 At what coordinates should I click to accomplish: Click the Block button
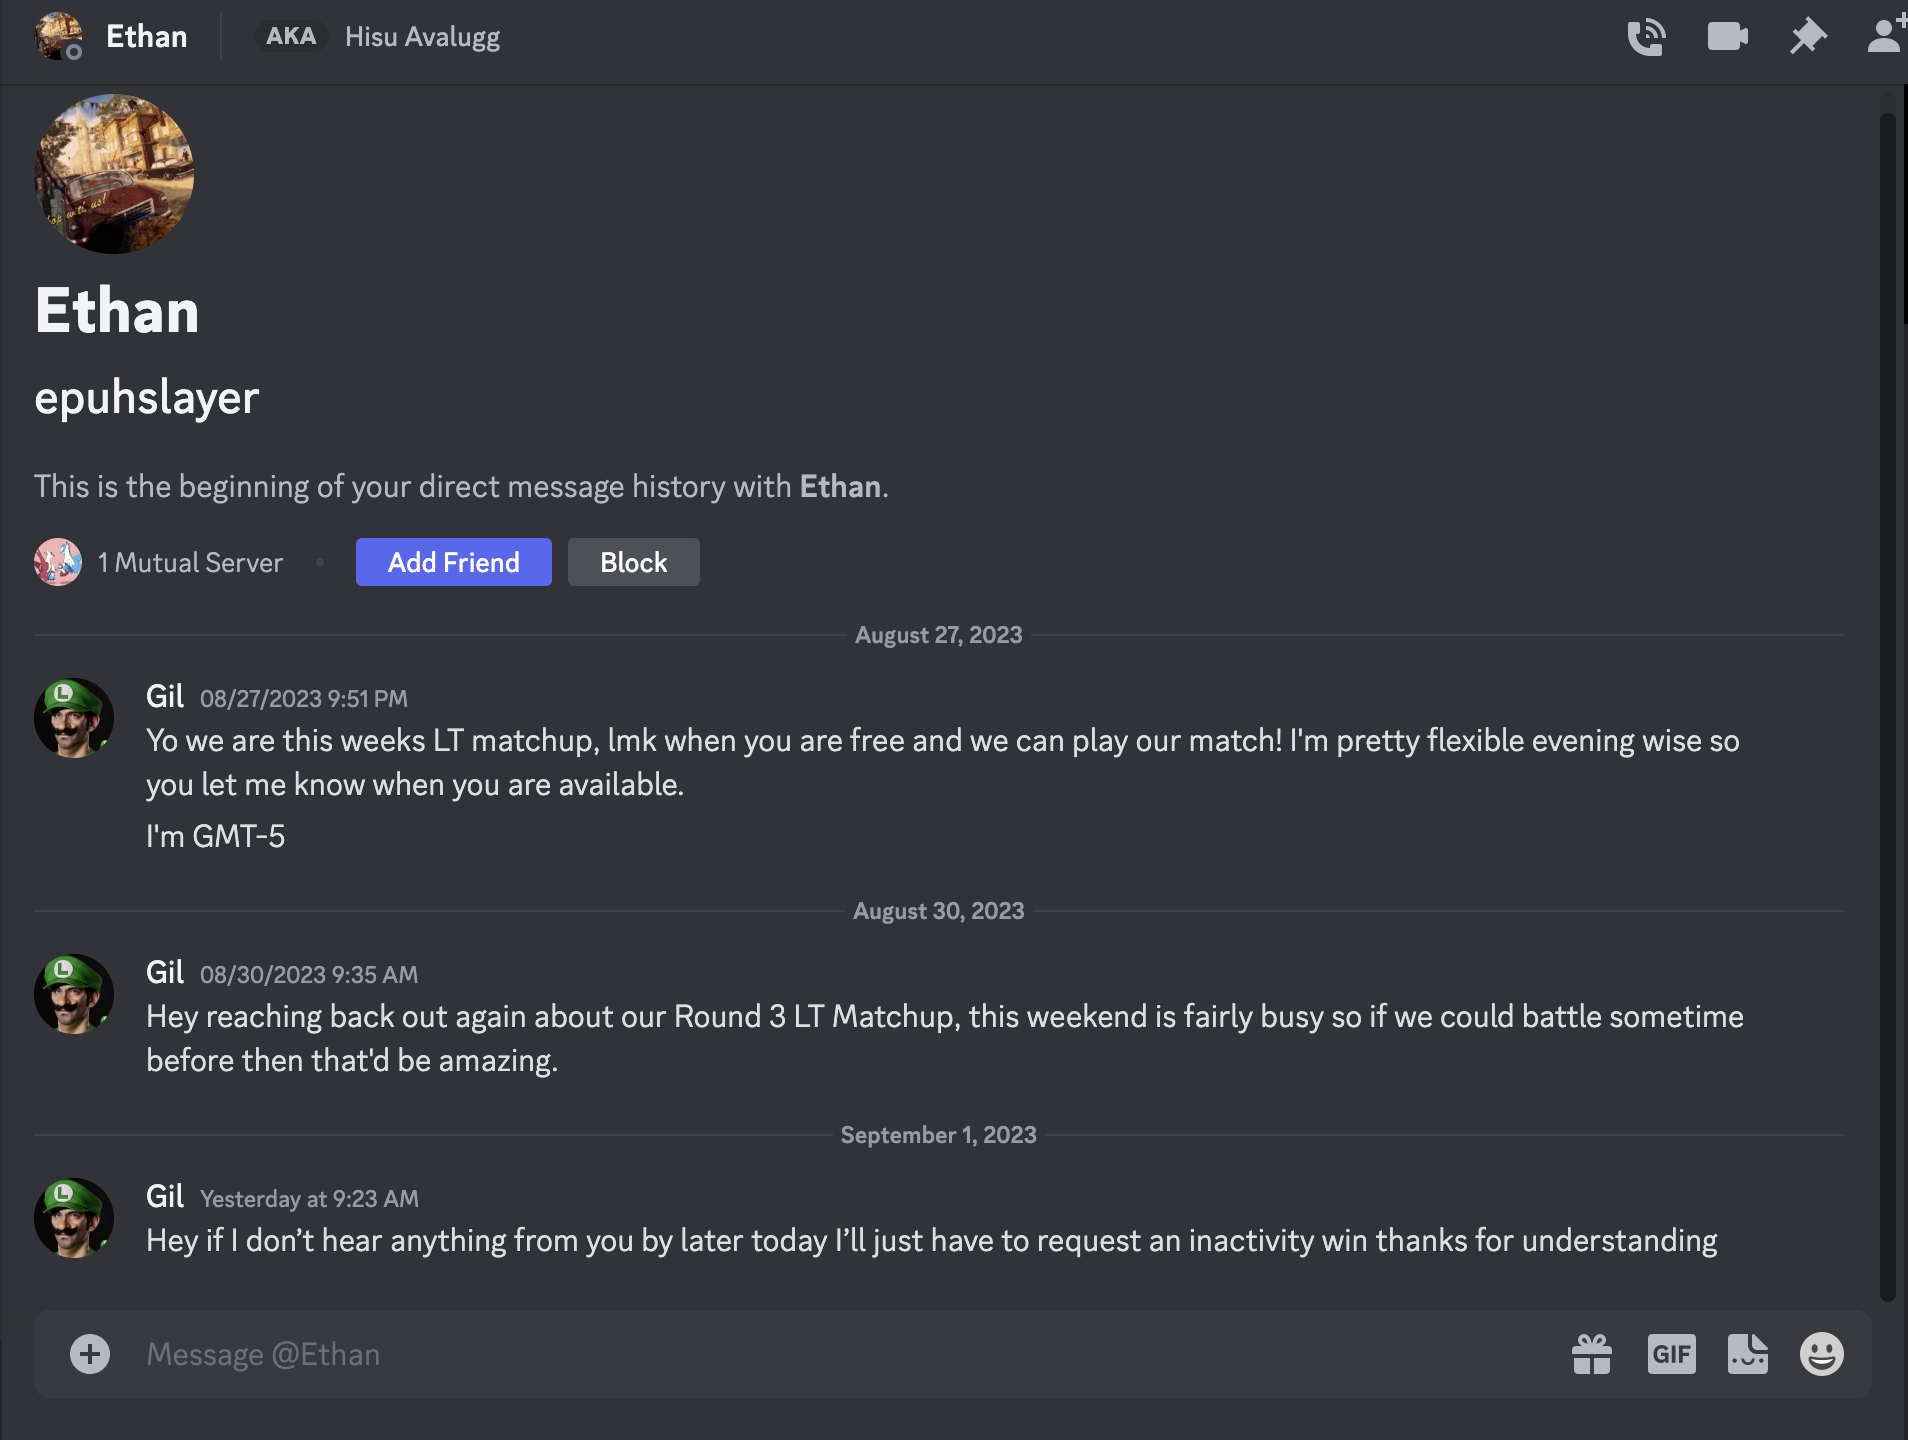coord(633,562)
